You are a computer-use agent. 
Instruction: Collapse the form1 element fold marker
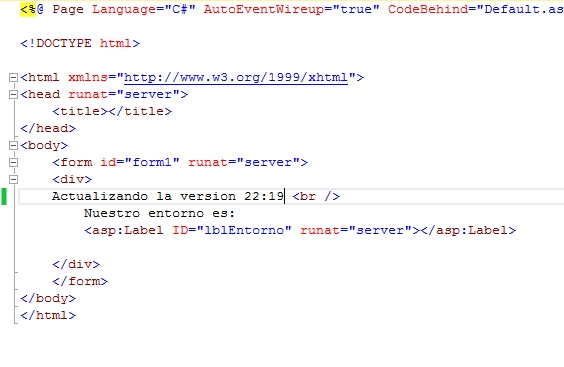[x=13, y=162]
